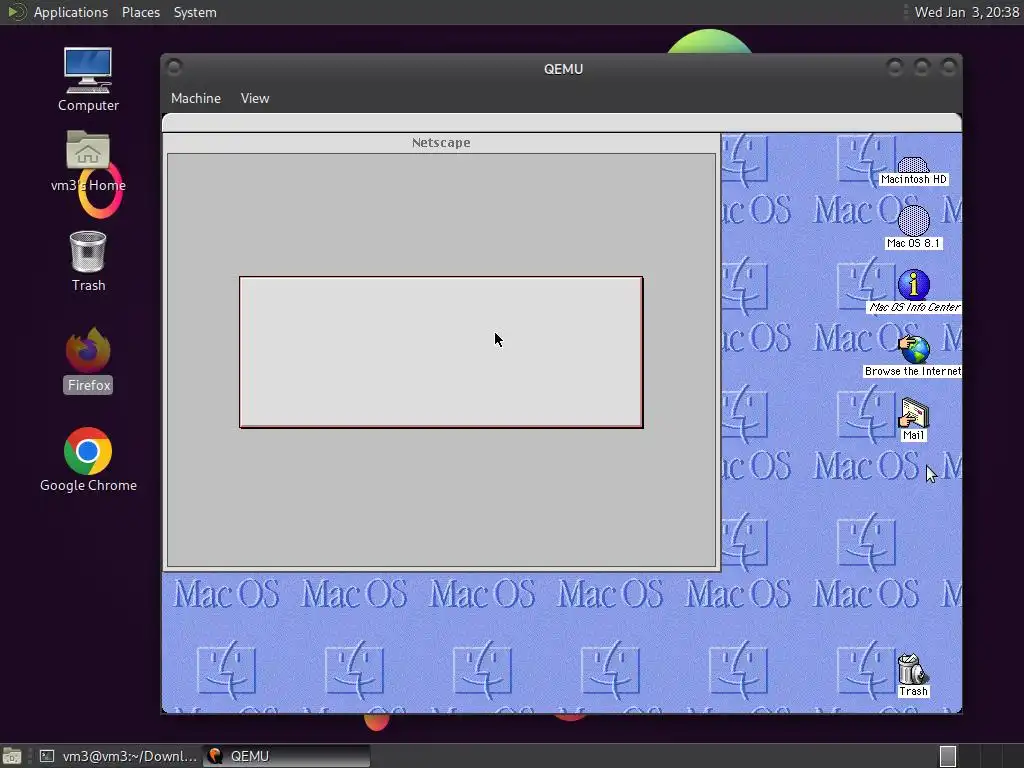Open the Places menu in top panel
The height and width of the screenshot is (768, 1024).
[x=140, y=12]
